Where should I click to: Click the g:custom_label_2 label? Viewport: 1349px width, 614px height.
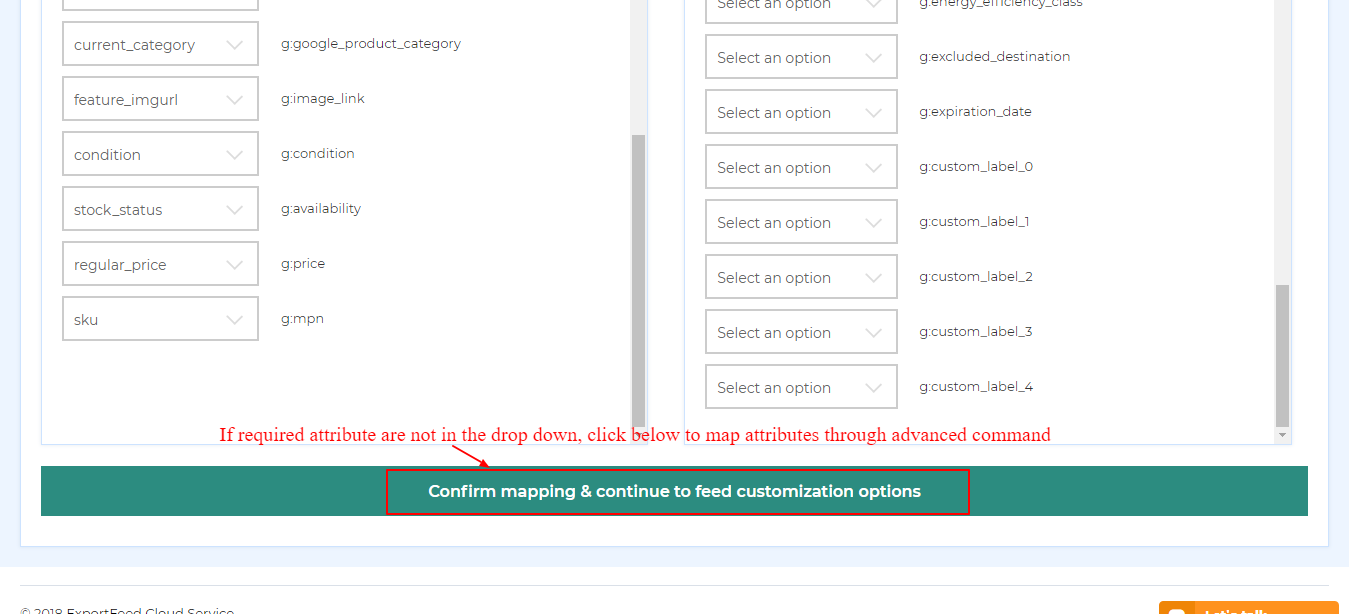[976, 277]
